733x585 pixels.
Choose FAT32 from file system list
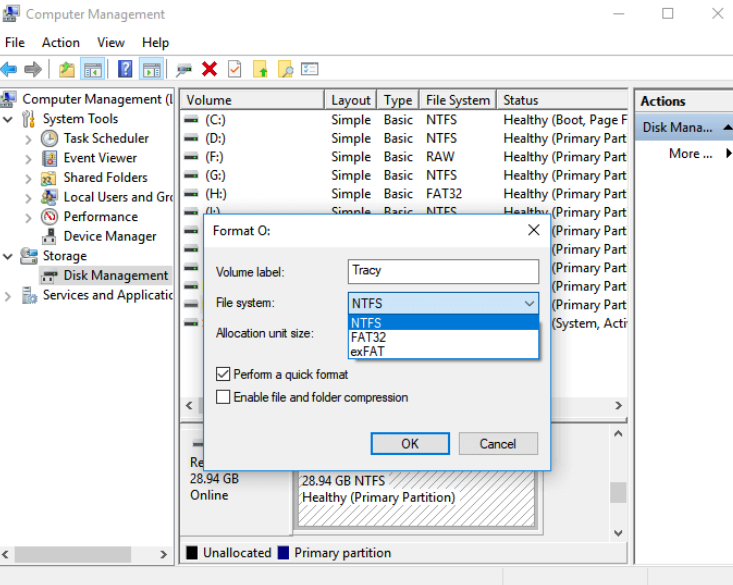coord(368,337)
